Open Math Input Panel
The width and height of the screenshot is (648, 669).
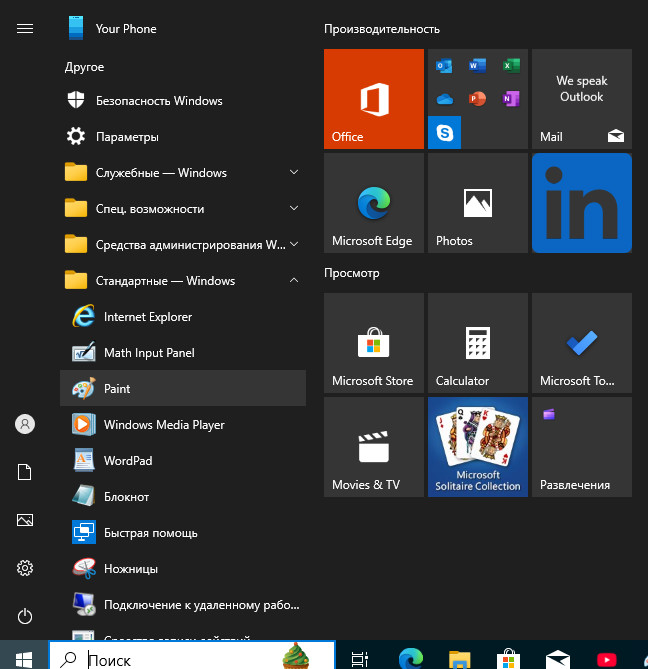pyautogui.click(x=183, y=352)
